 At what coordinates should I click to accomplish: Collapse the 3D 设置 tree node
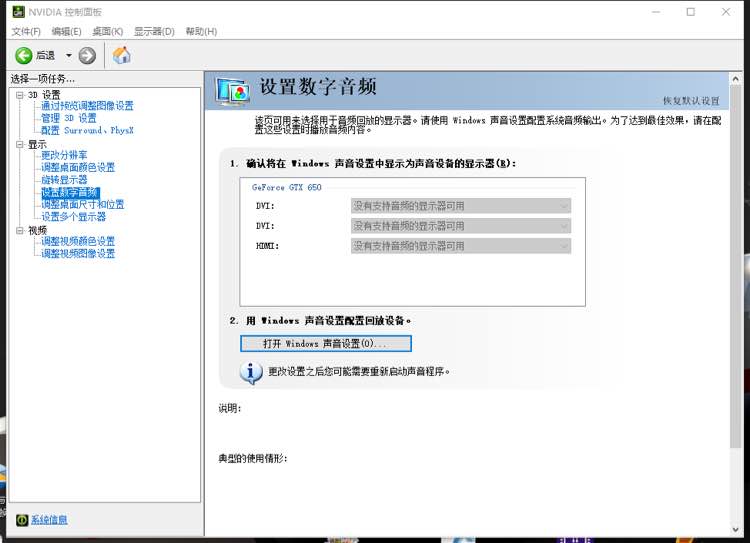pyautogui.click(x=20, y=95)
